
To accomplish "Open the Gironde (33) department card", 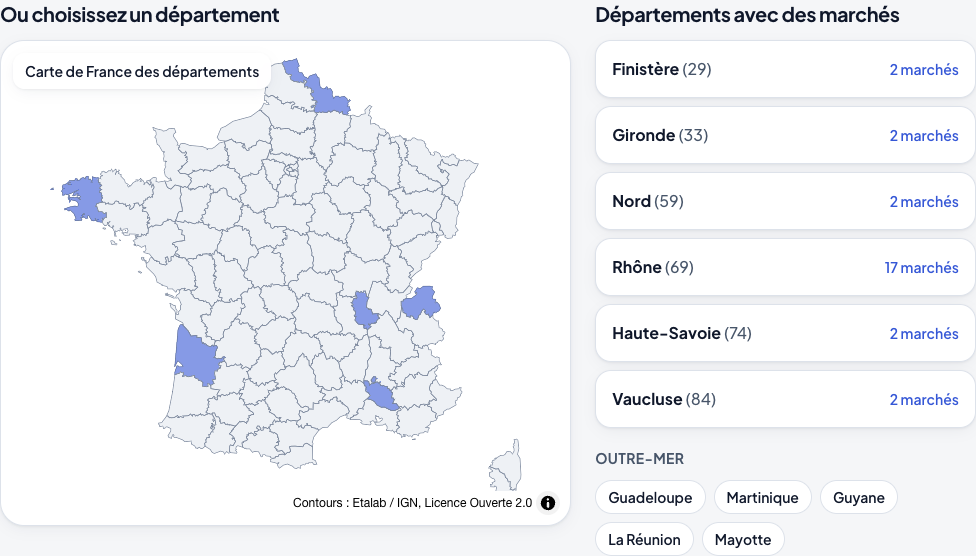I will click(x=785, y=135).
